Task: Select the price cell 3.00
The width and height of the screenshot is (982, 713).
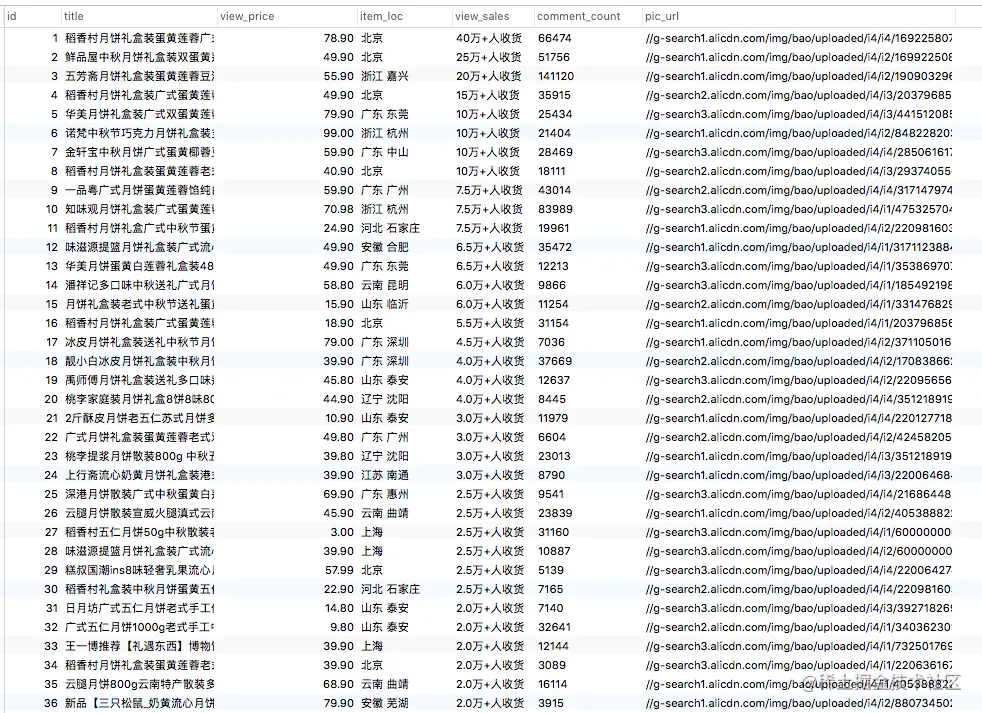Action: coord(342,532)
